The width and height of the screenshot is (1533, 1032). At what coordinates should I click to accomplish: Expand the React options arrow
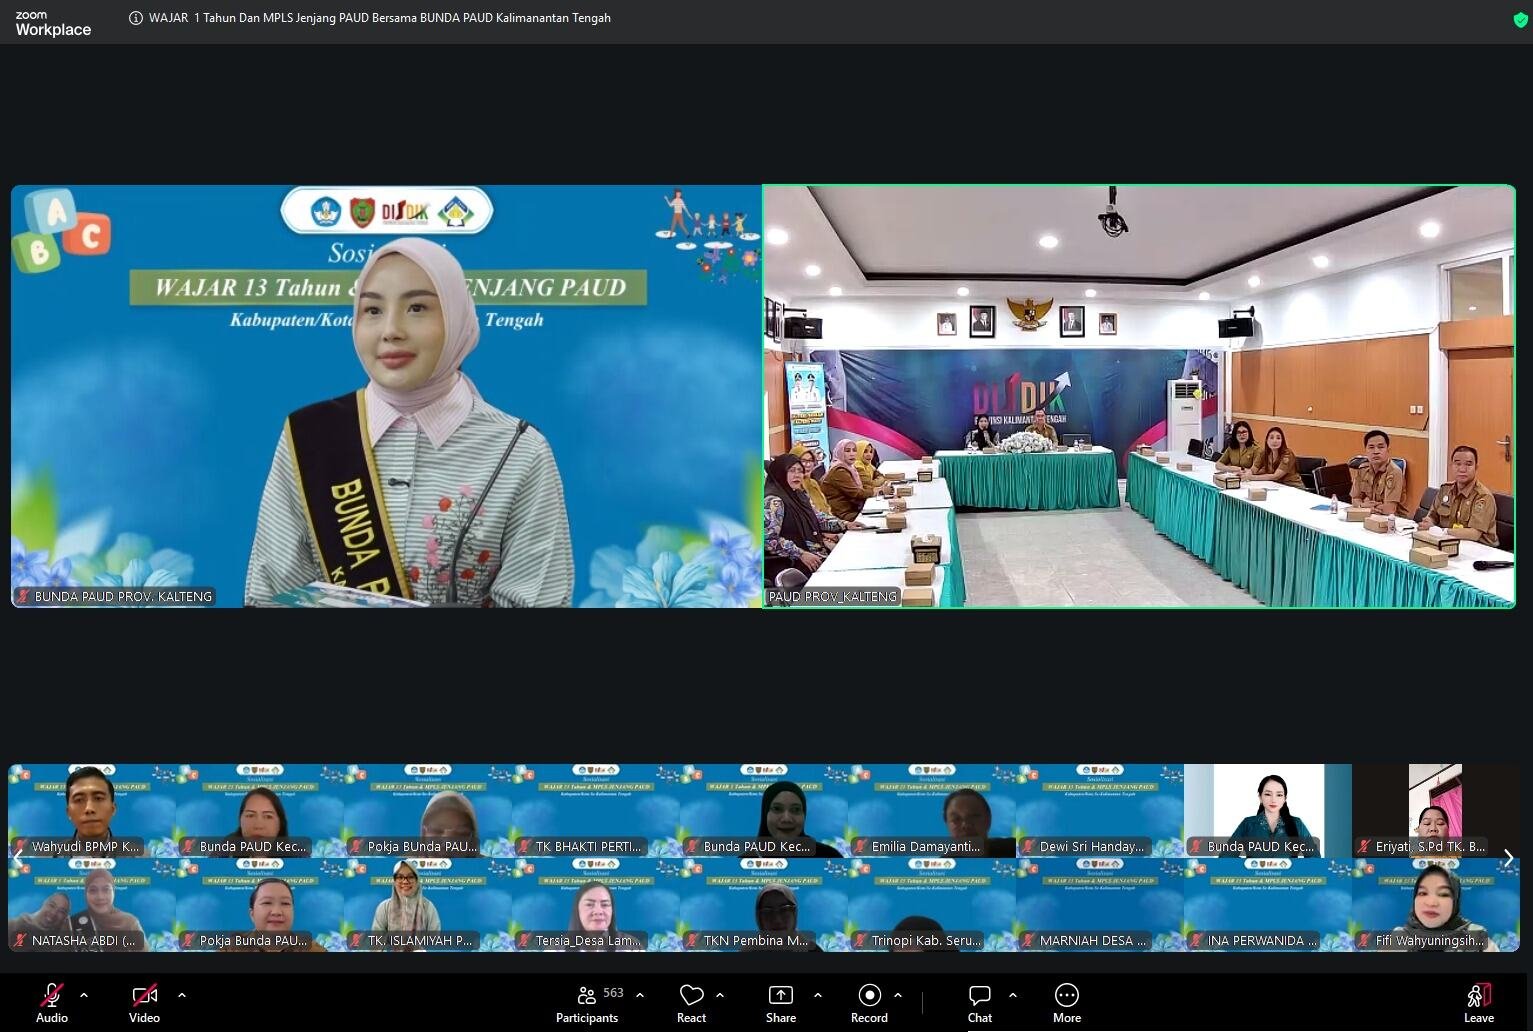click(720, 995)
